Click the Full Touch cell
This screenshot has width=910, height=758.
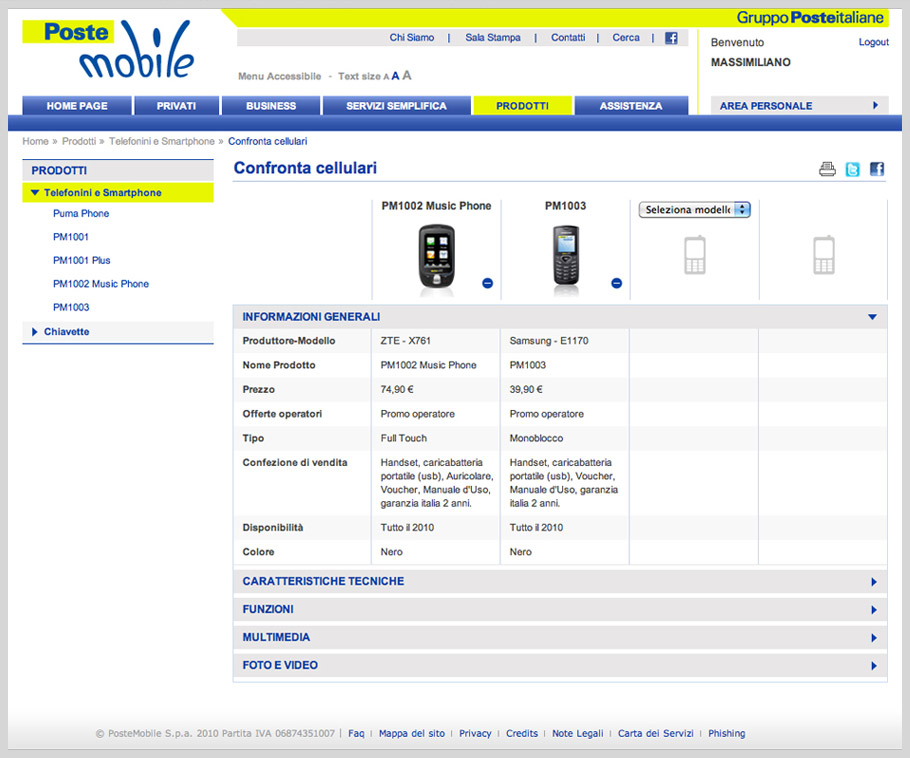pyautogui.click(x=436, y=438)
